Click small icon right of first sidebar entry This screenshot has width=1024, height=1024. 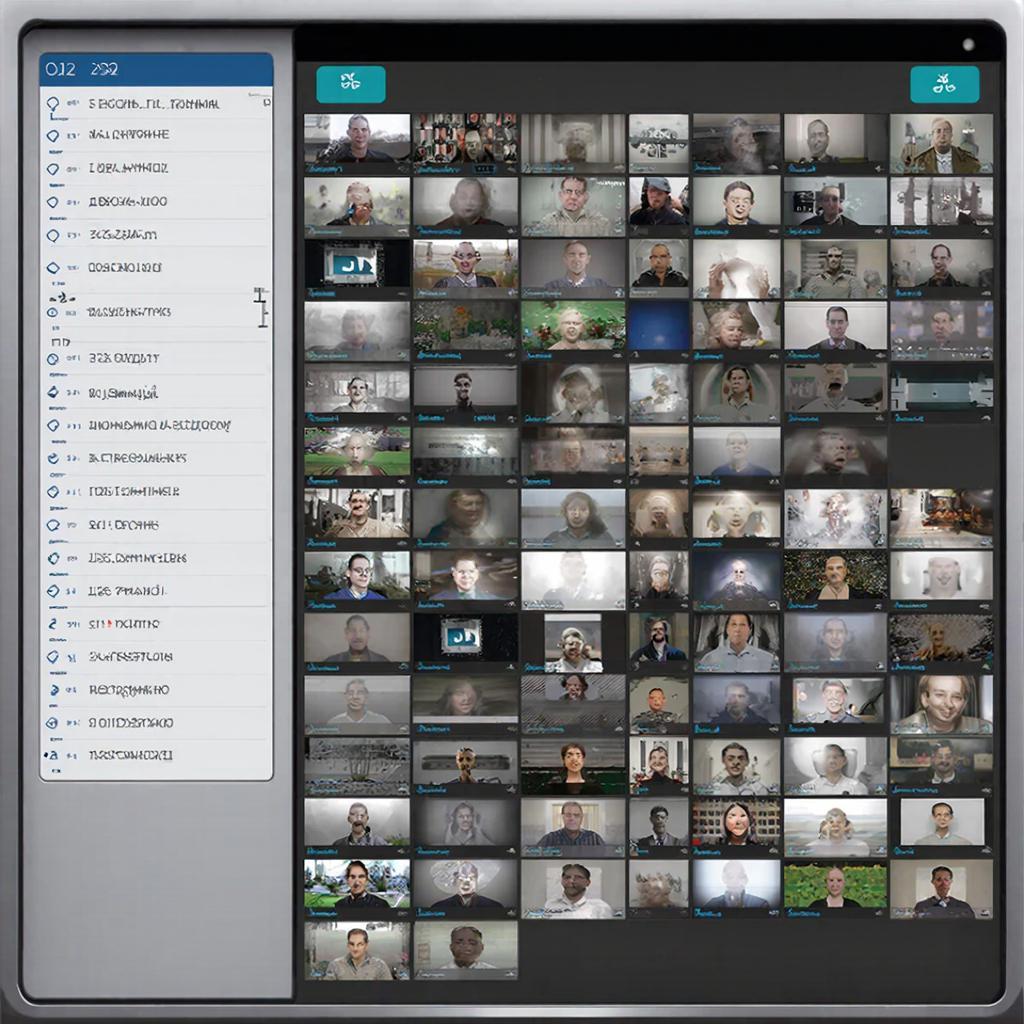coord(266,102)
